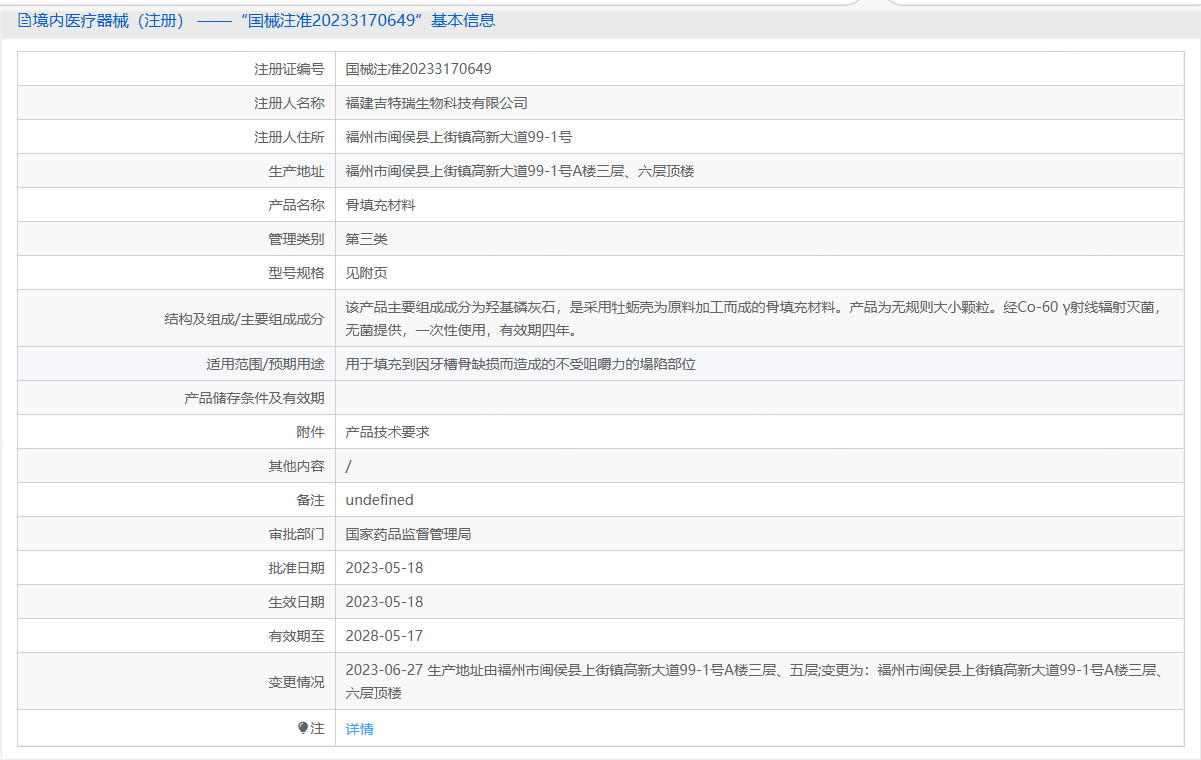This screenshot has width=1201, height=760.
Task: Click the 变更情况 change record text
Action: (x=700, y=680)
